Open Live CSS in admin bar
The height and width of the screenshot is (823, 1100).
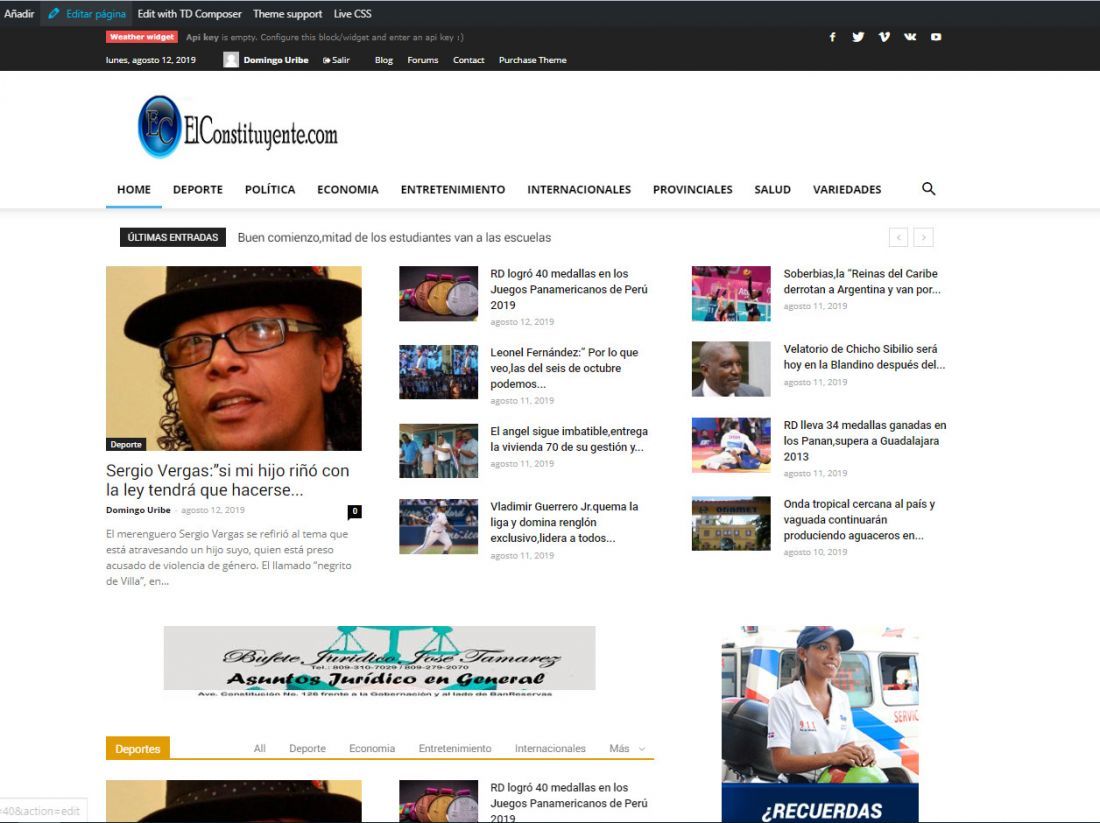pos(352,13)
